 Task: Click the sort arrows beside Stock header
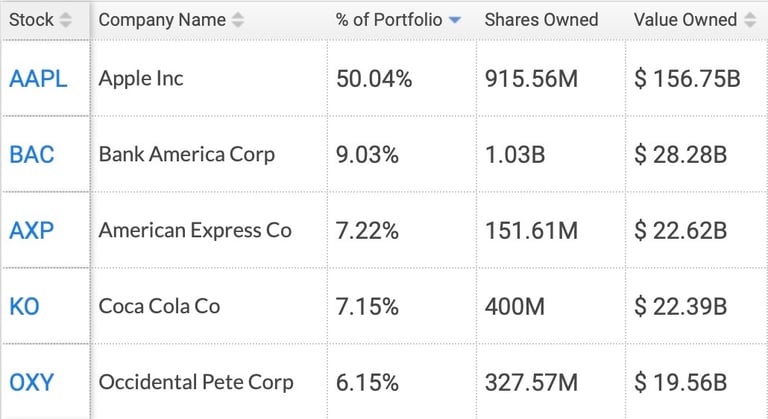tap(66, 20)
